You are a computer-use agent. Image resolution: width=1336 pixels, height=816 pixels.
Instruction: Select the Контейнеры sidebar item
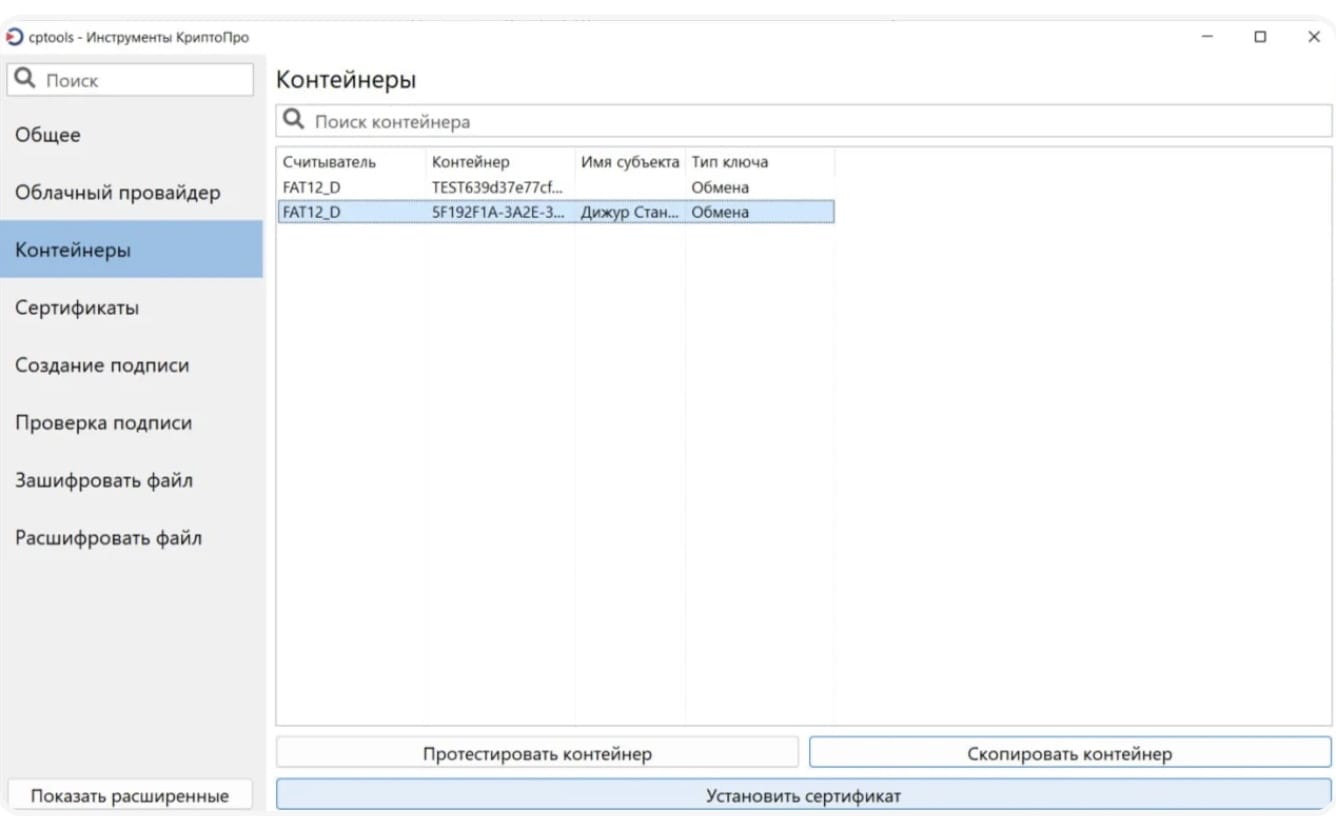(x=72, y=250)
